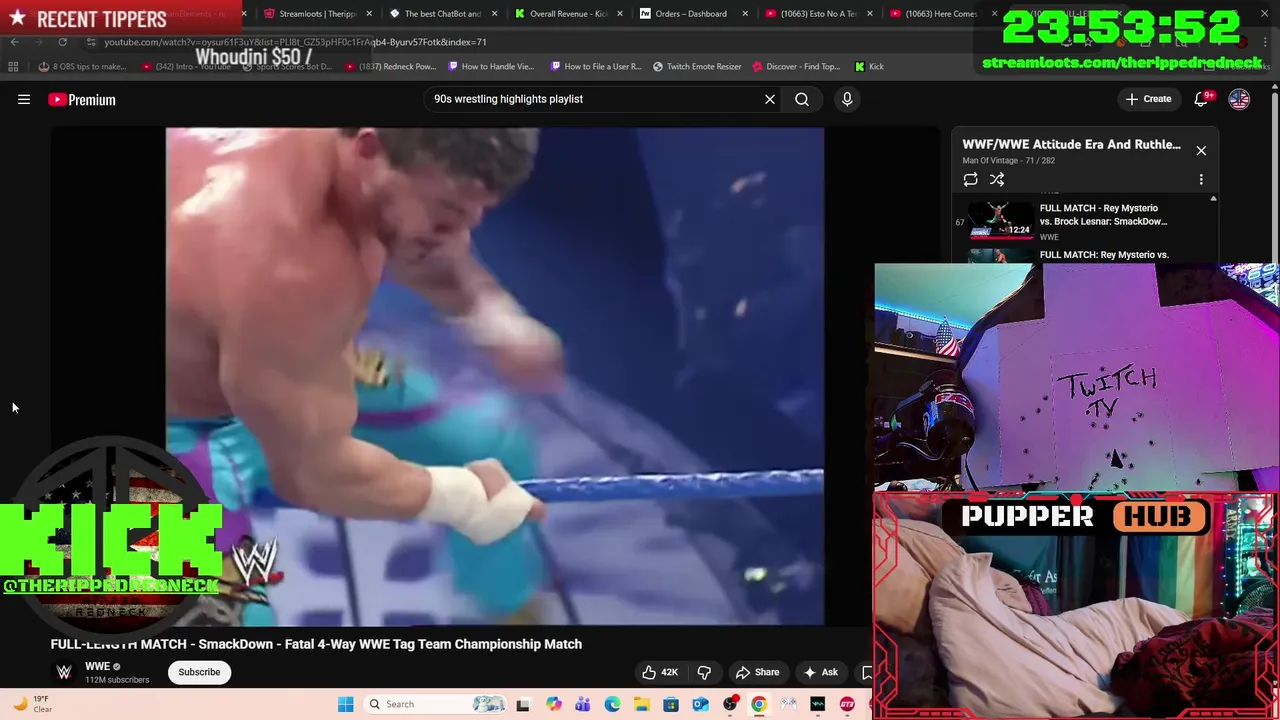Open Google Chrome from taskbar
The image size is (1280, 720).
coord(759,704)
